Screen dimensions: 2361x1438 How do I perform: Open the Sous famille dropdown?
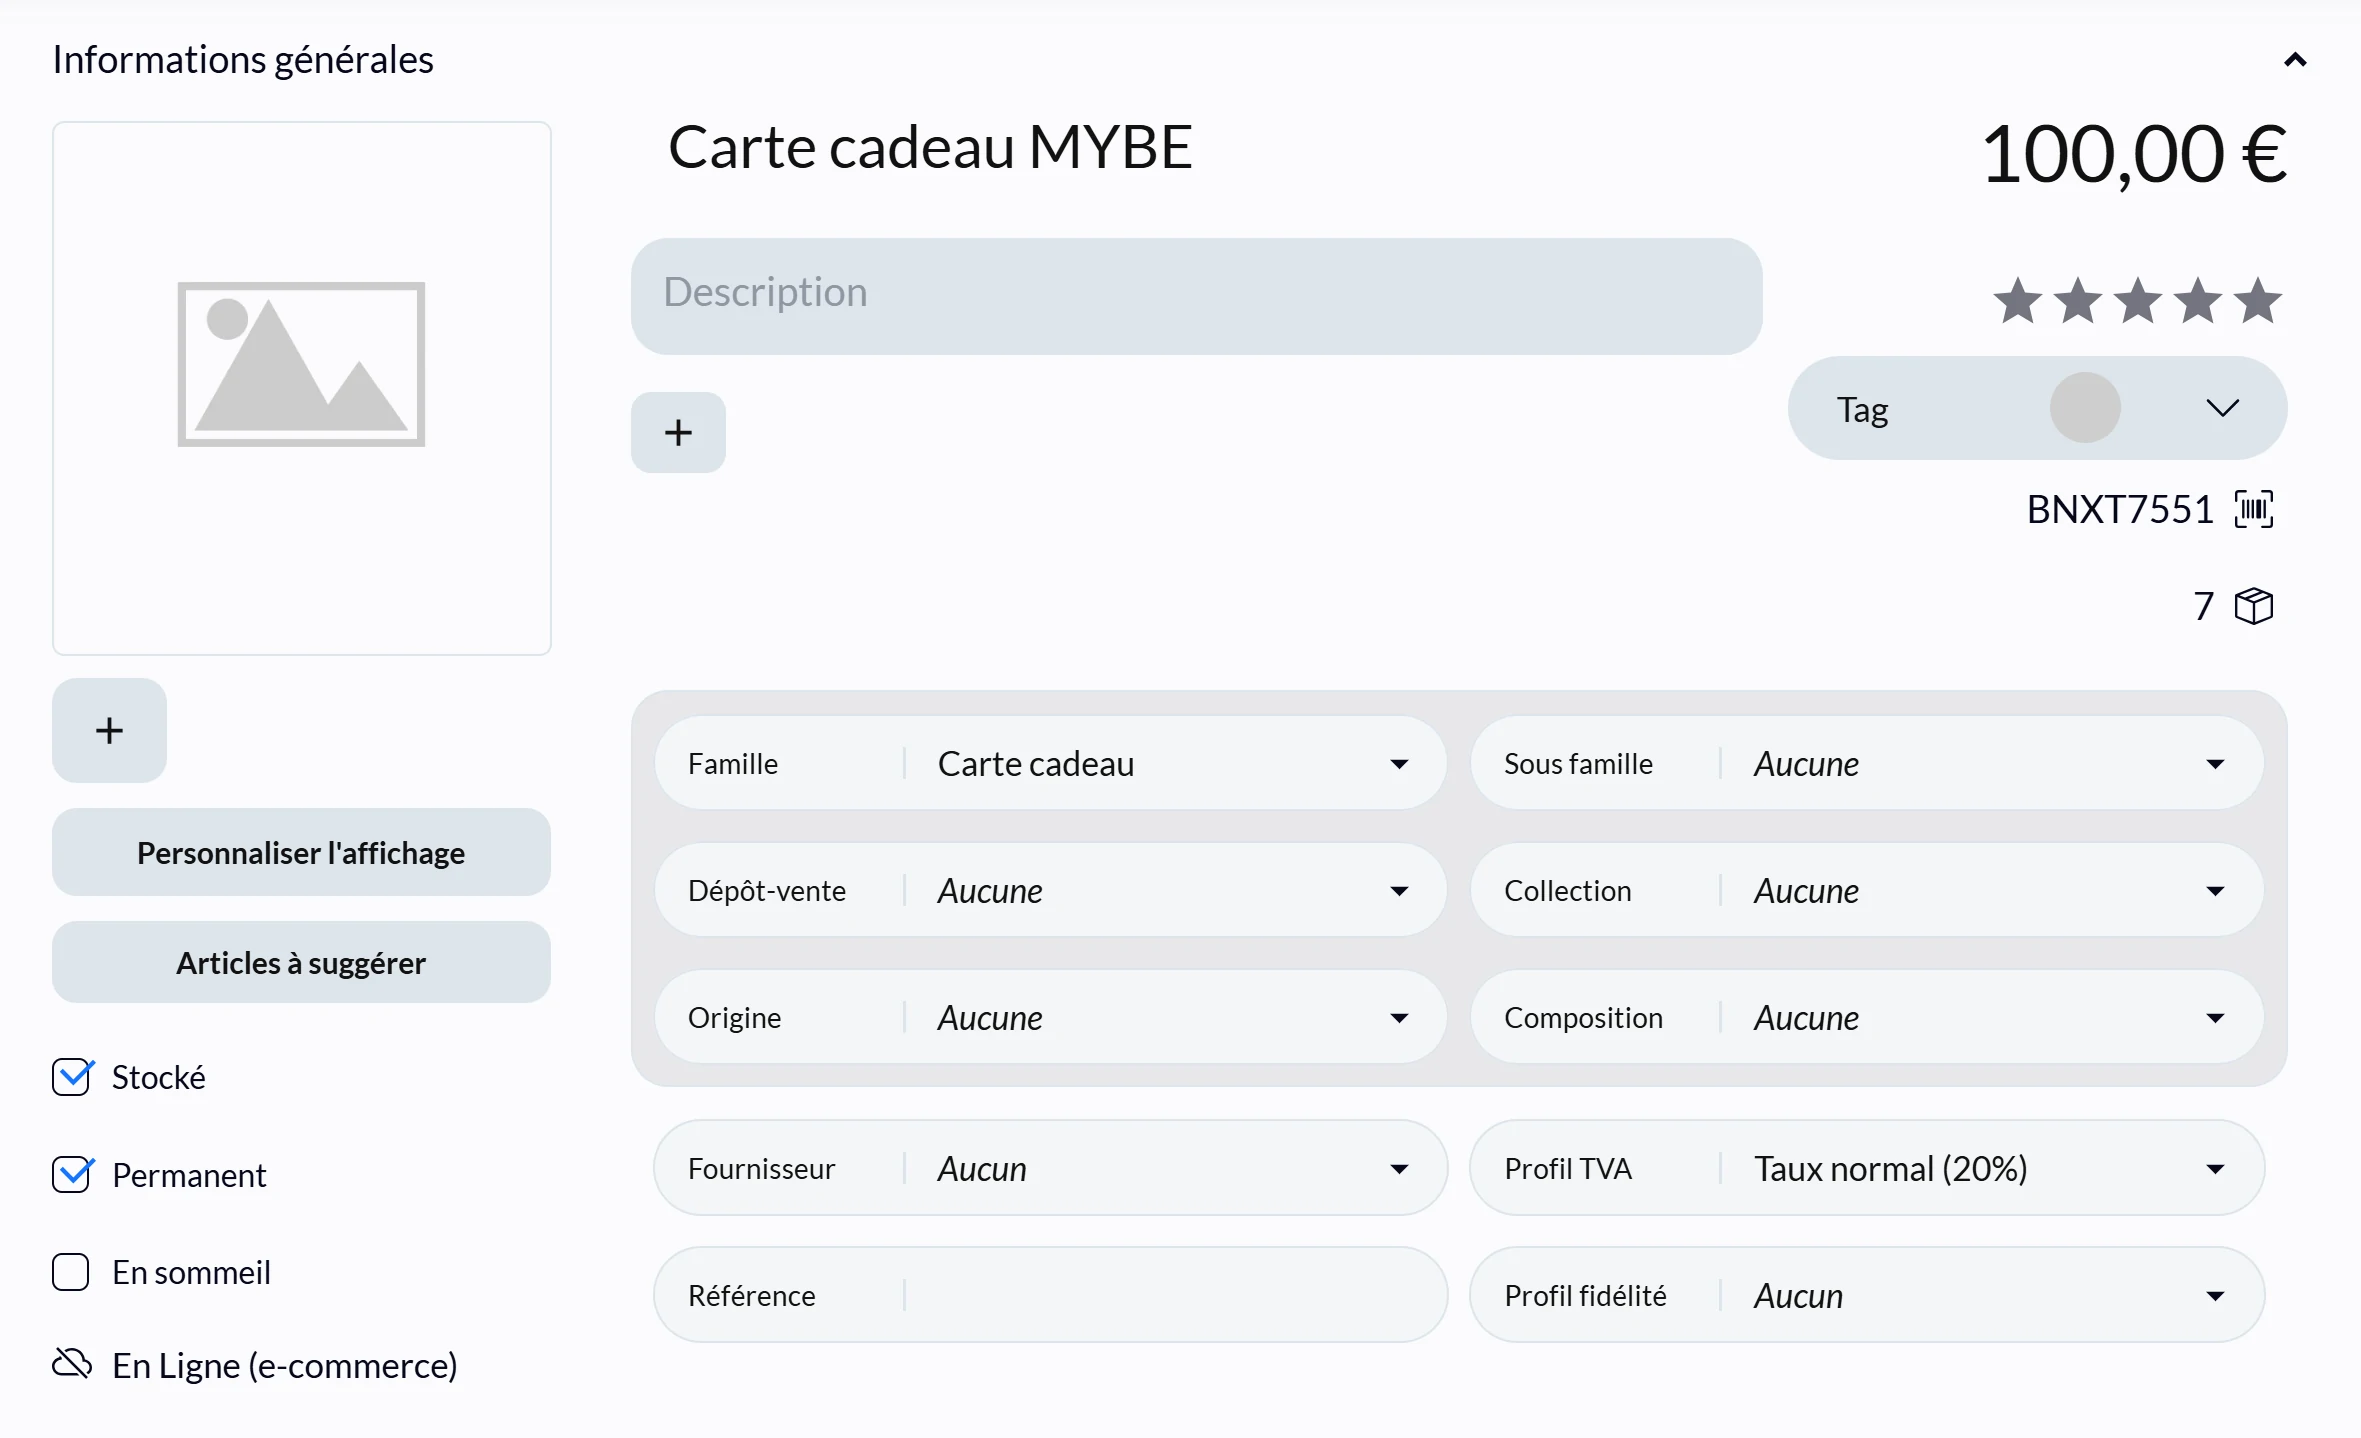pos(1866,763)
